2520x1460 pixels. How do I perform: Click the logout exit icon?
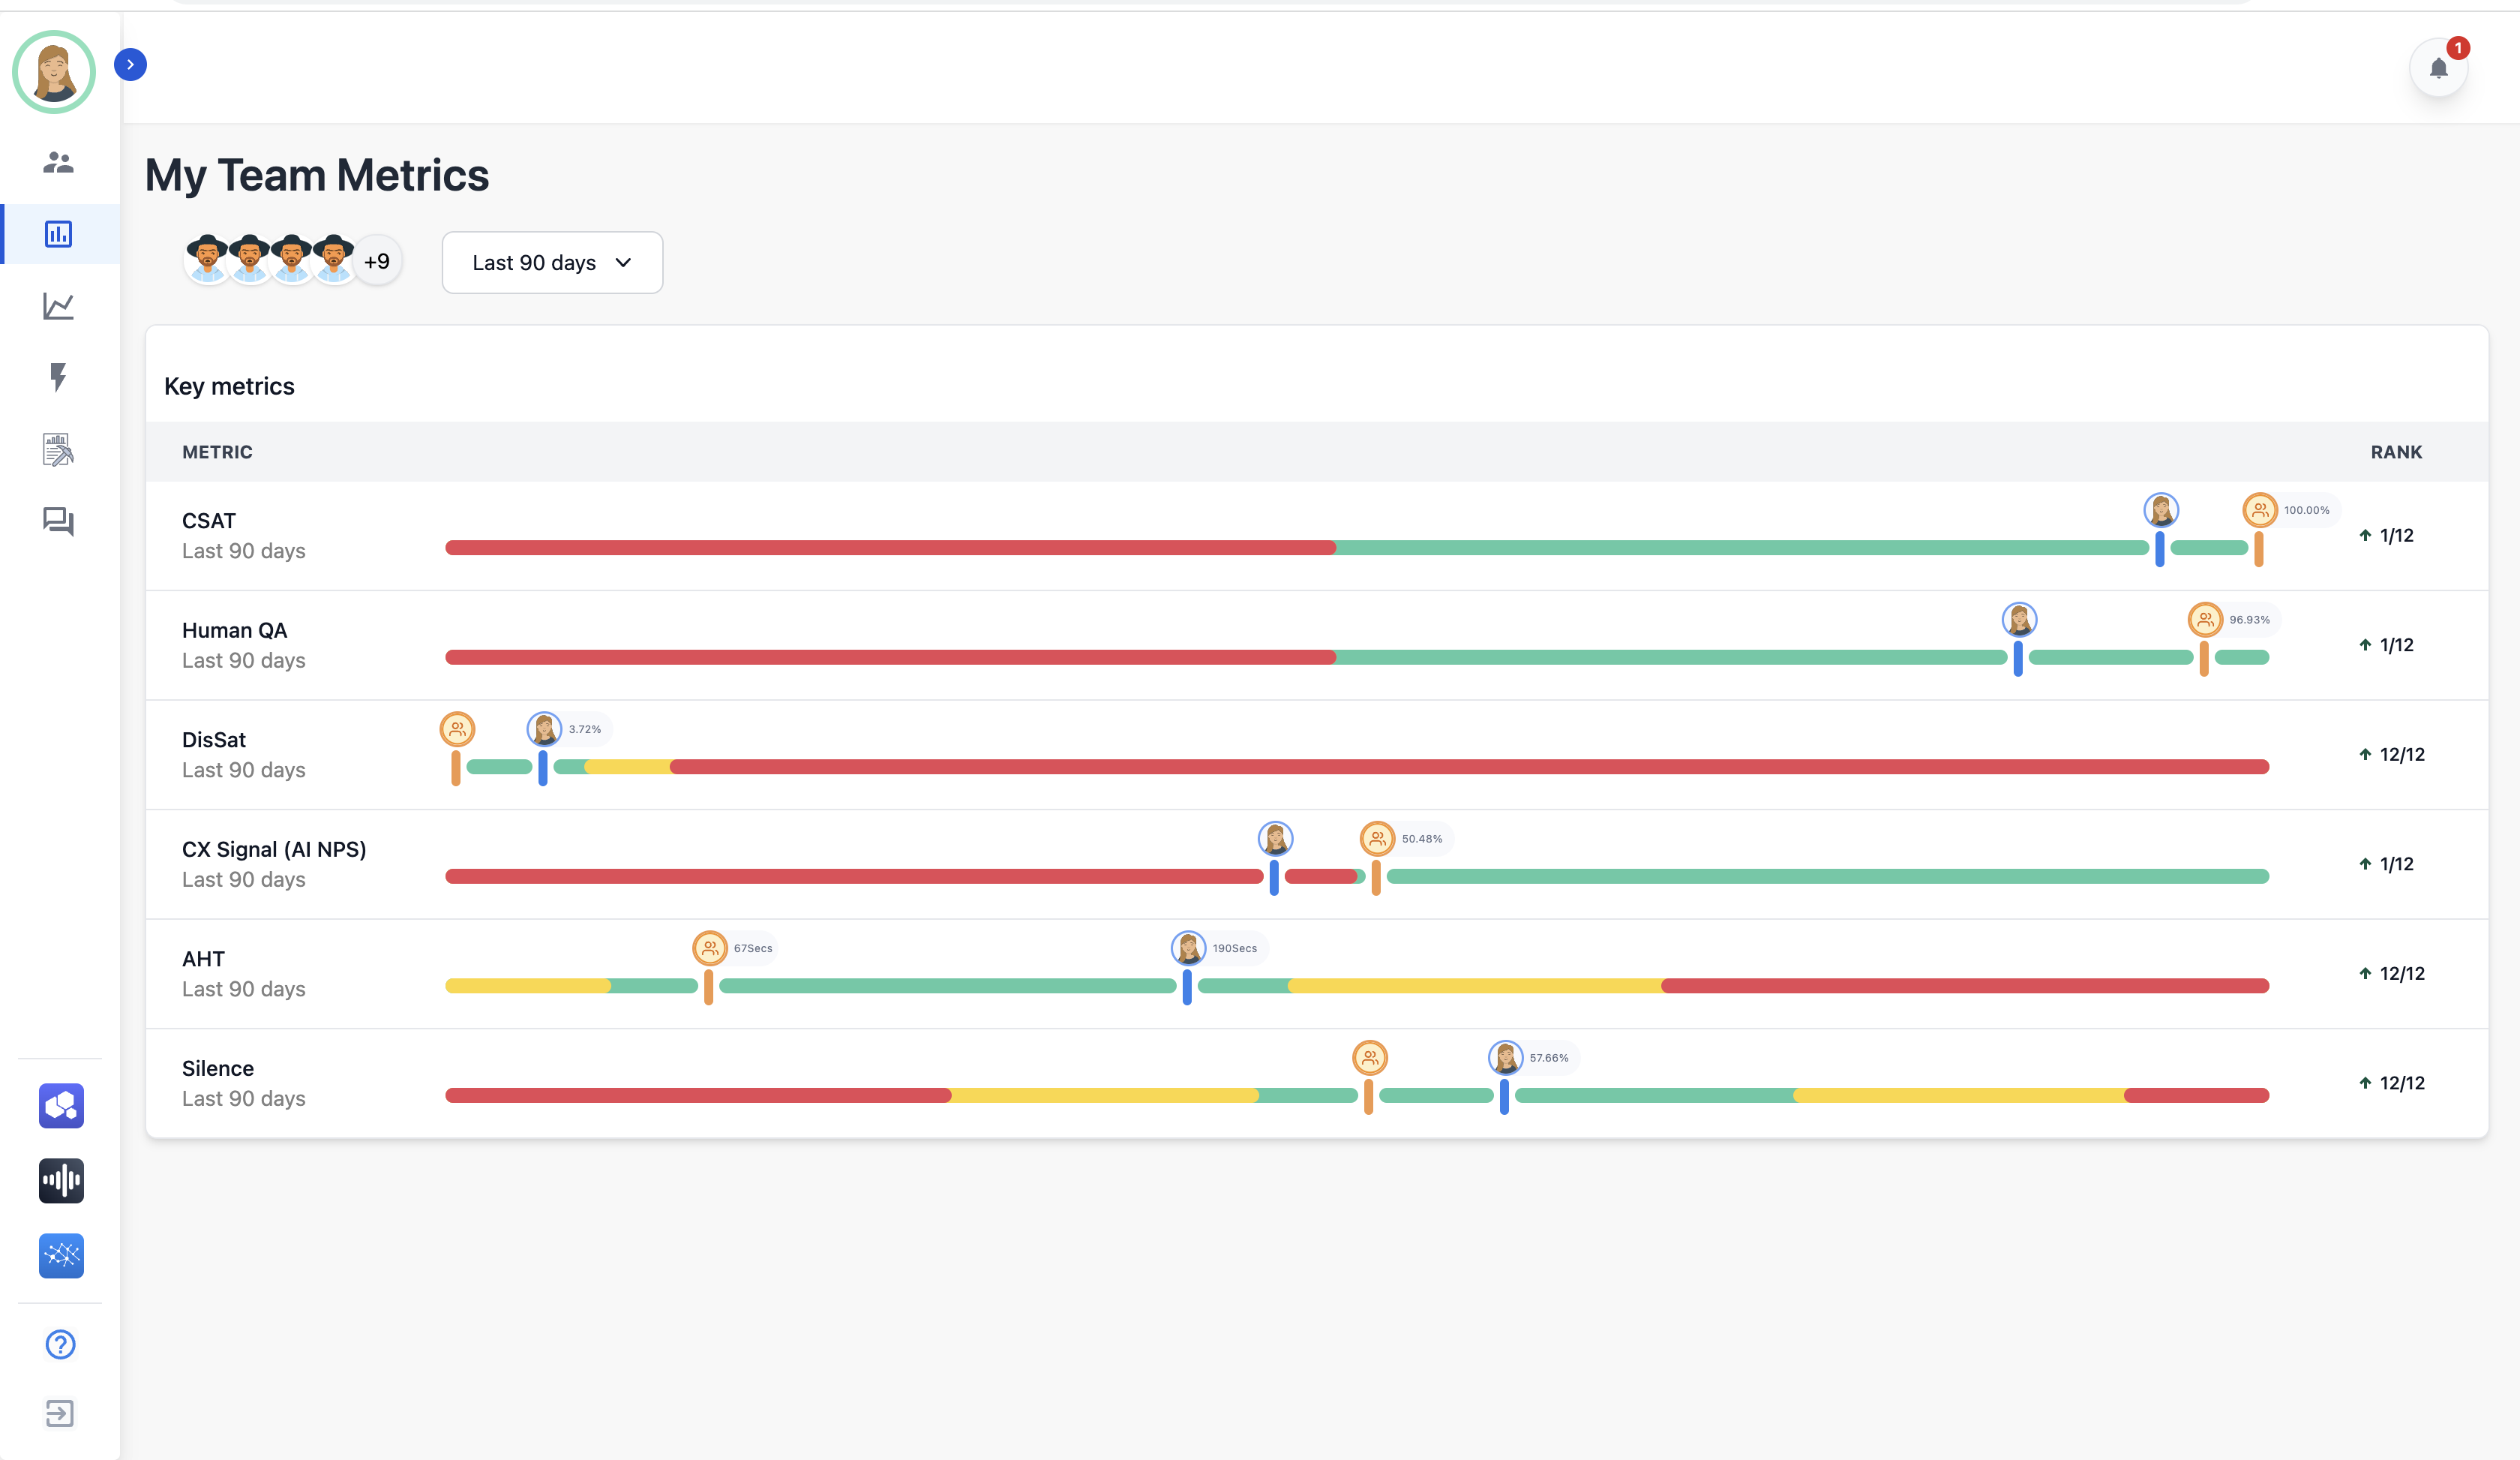(x=60, y=1413)
